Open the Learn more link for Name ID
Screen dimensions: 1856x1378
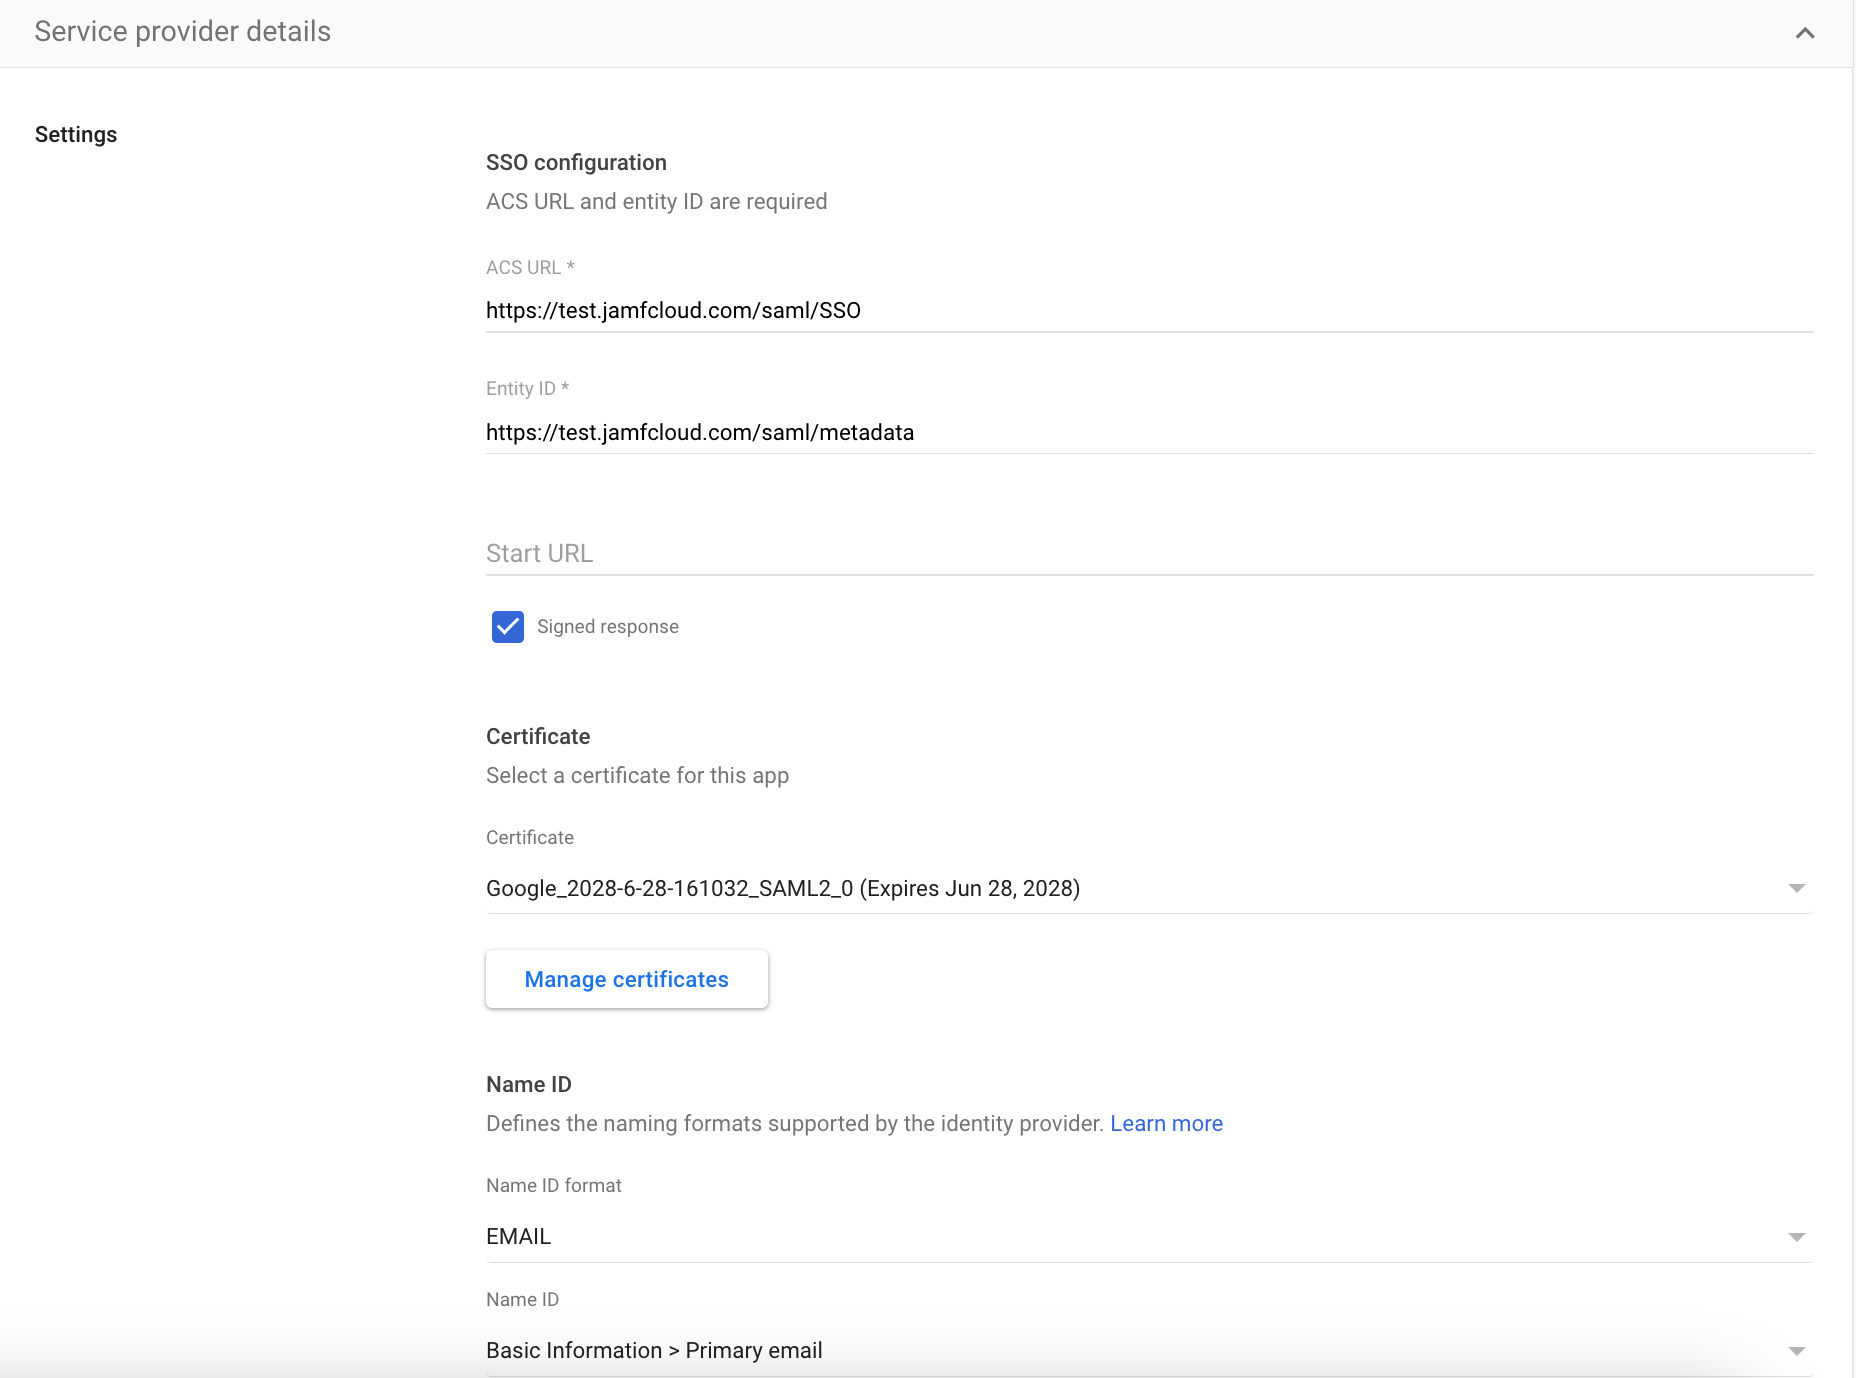pyautogui.click(x=1166, y=1124)
